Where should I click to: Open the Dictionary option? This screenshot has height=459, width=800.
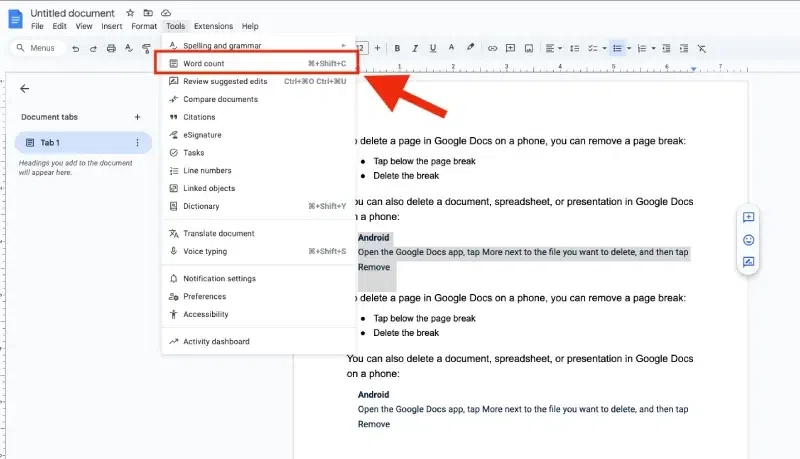point(258,206)
